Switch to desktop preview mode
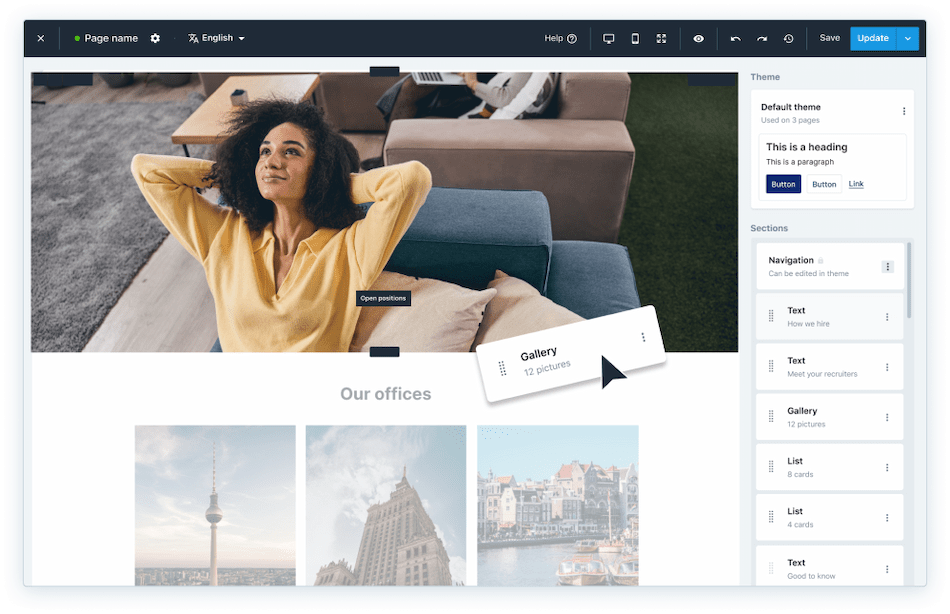 [x=609, y=38]
